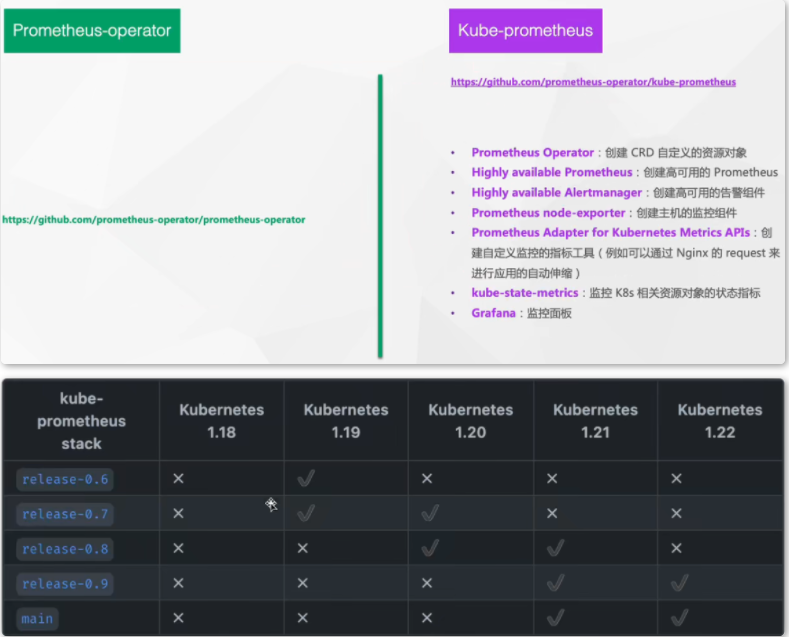
Task: Click the Grafana bullet heading
Action: pos(494,313)
